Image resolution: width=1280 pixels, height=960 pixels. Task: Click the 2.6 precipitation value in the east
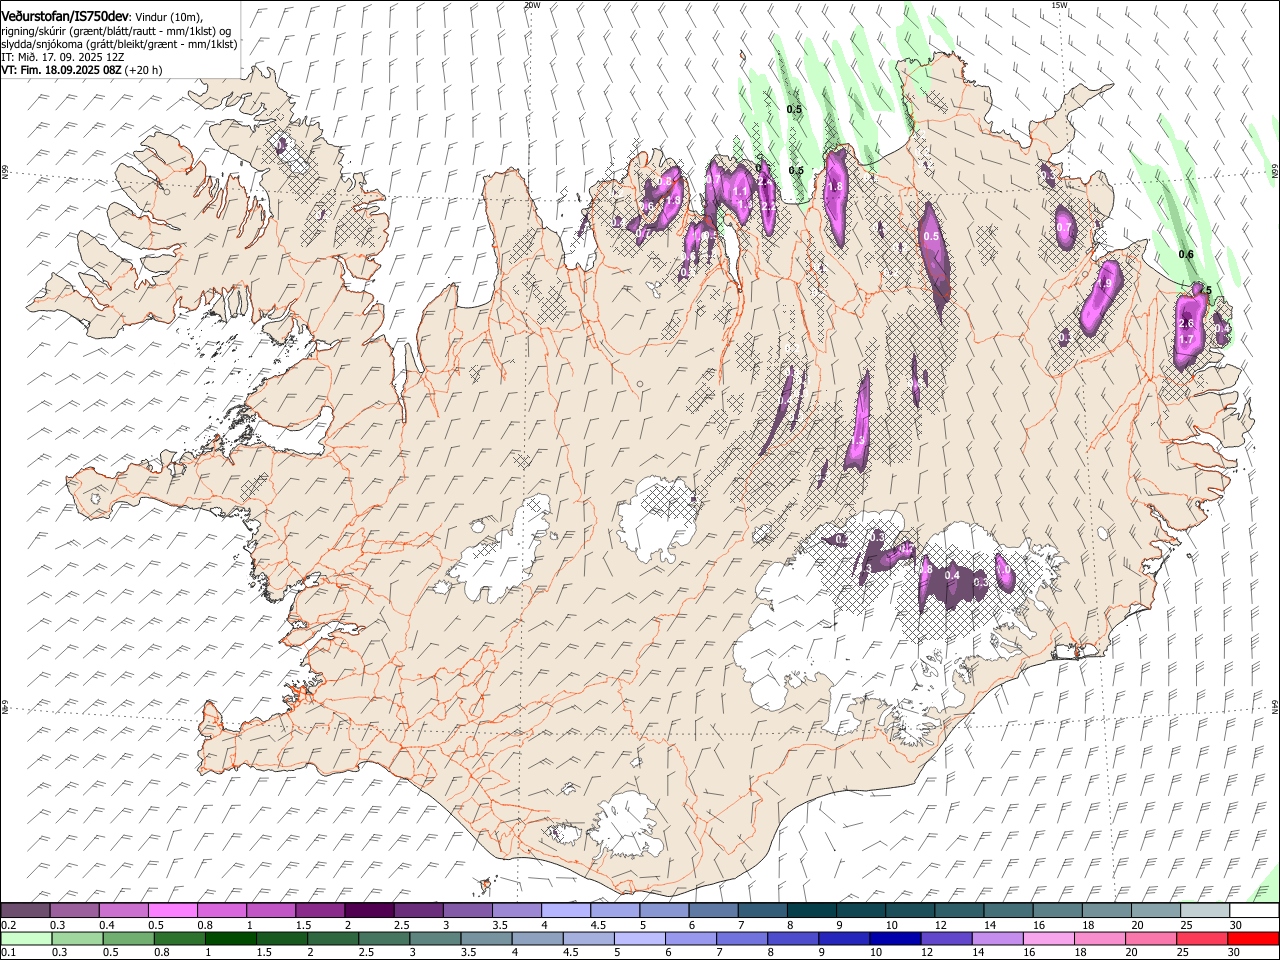[x=1187, y=324]
